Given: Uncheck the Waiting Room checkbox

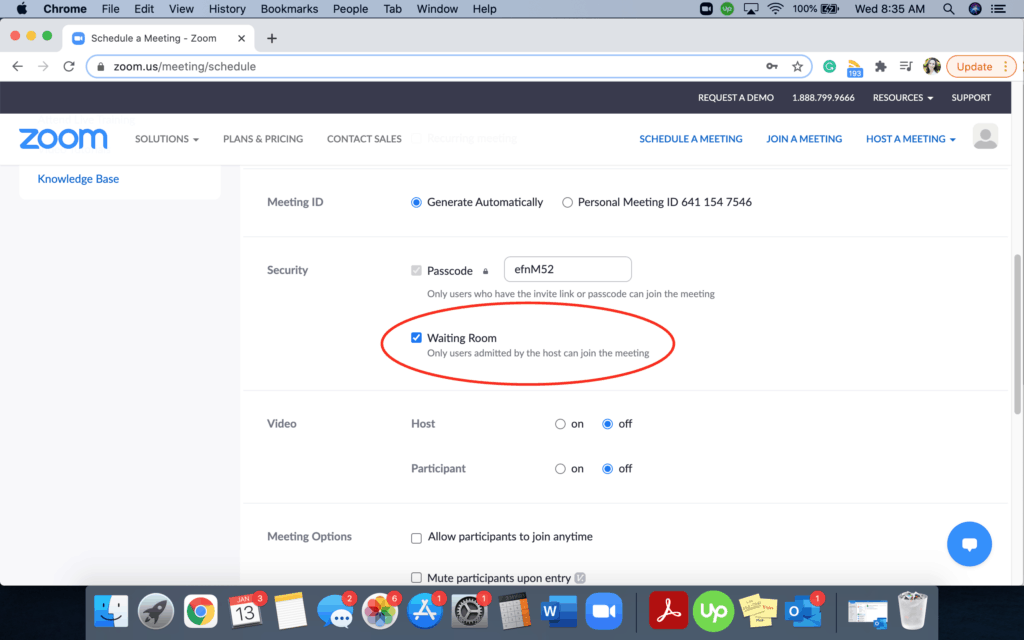Looking at the screenshot, I should click(x=416, y=338).
